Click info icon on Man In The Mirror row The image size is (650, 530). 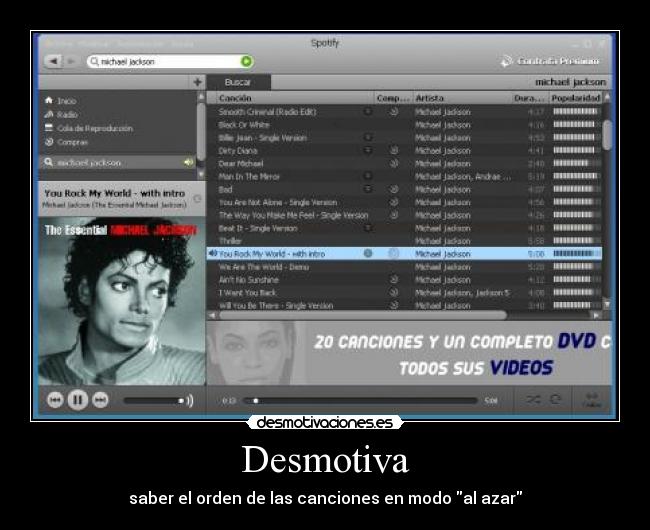point(368,176)
